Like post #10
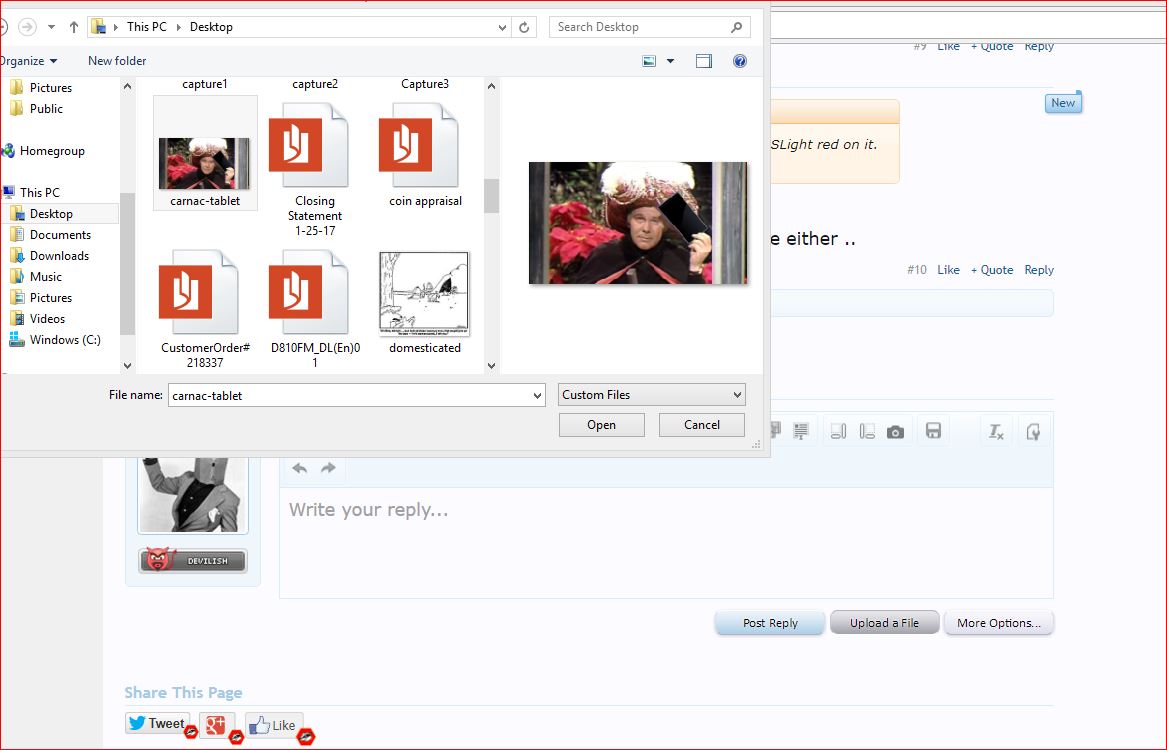 pyautogui.click(x=948, y=270)
